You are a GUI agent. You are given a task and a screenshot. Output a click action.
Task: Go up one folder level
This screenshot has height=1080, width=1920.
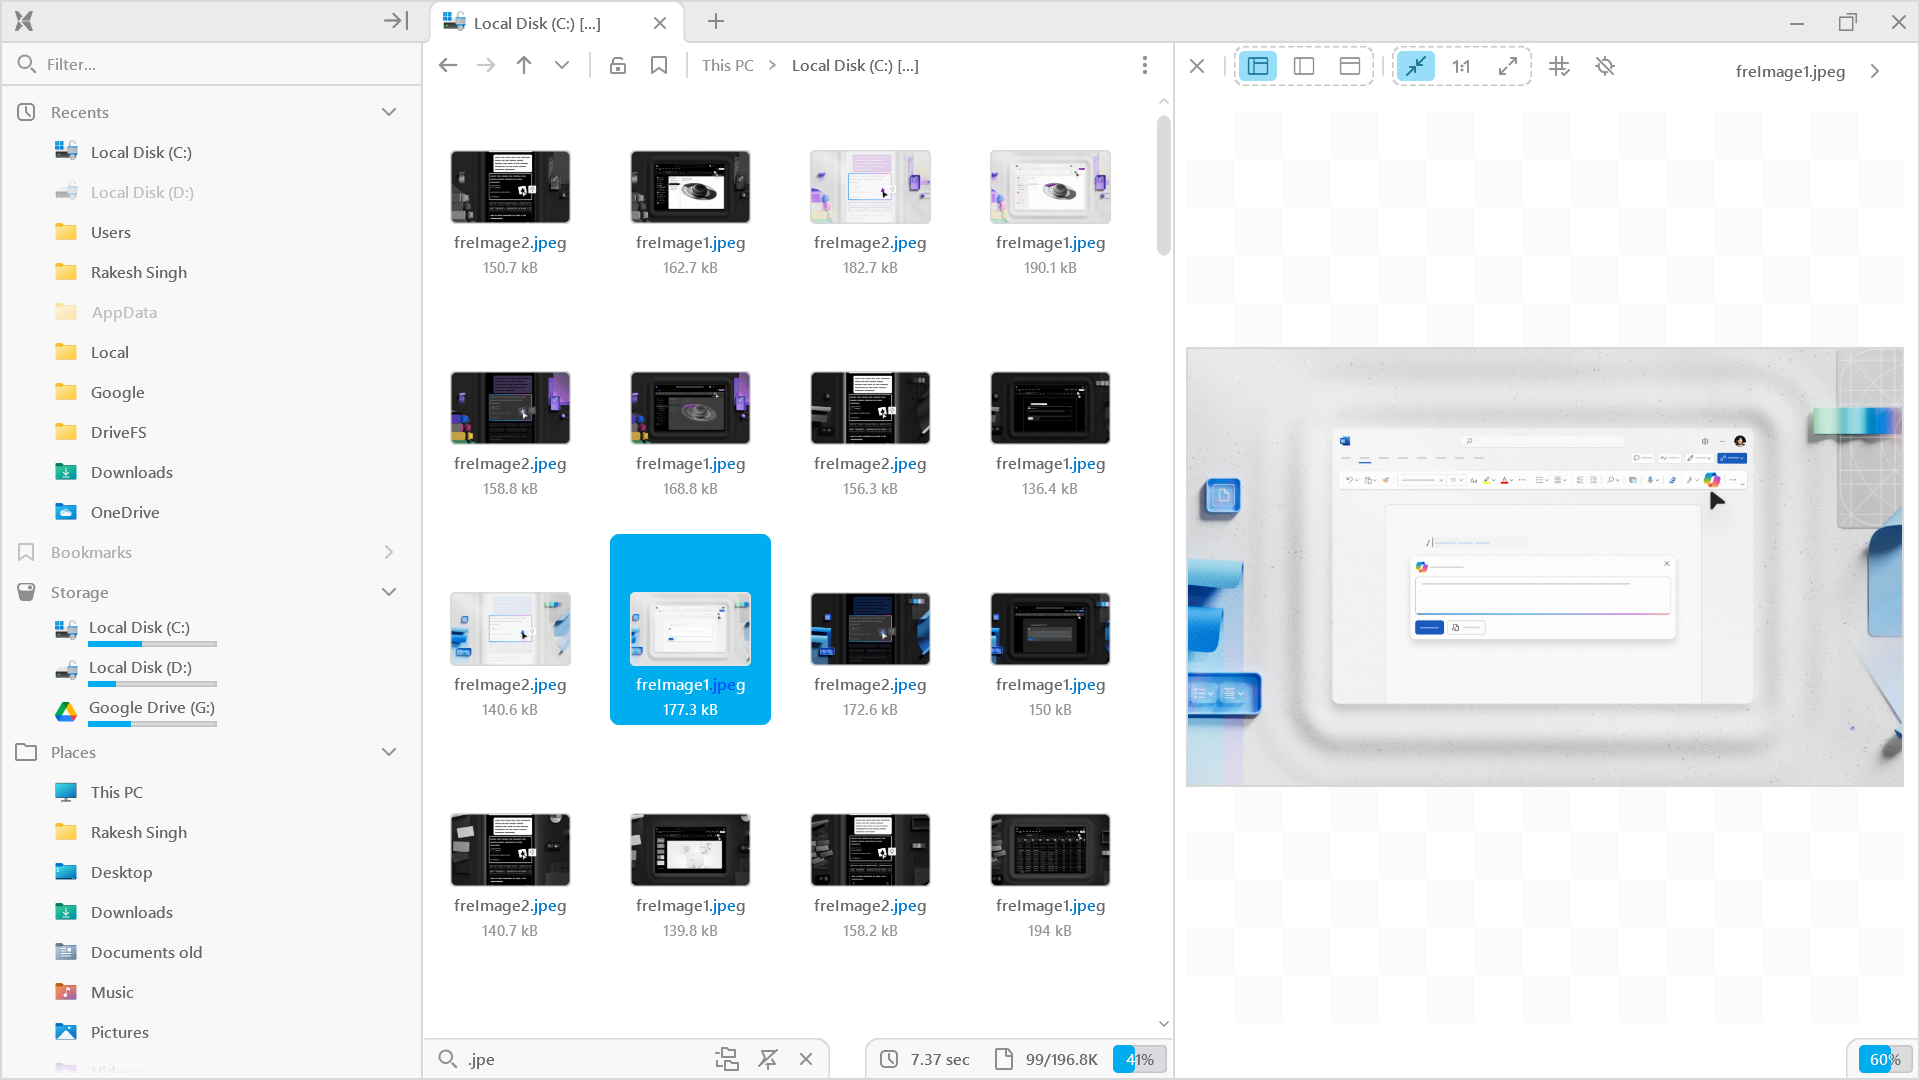pyautogui.click(x=523, y=64)
